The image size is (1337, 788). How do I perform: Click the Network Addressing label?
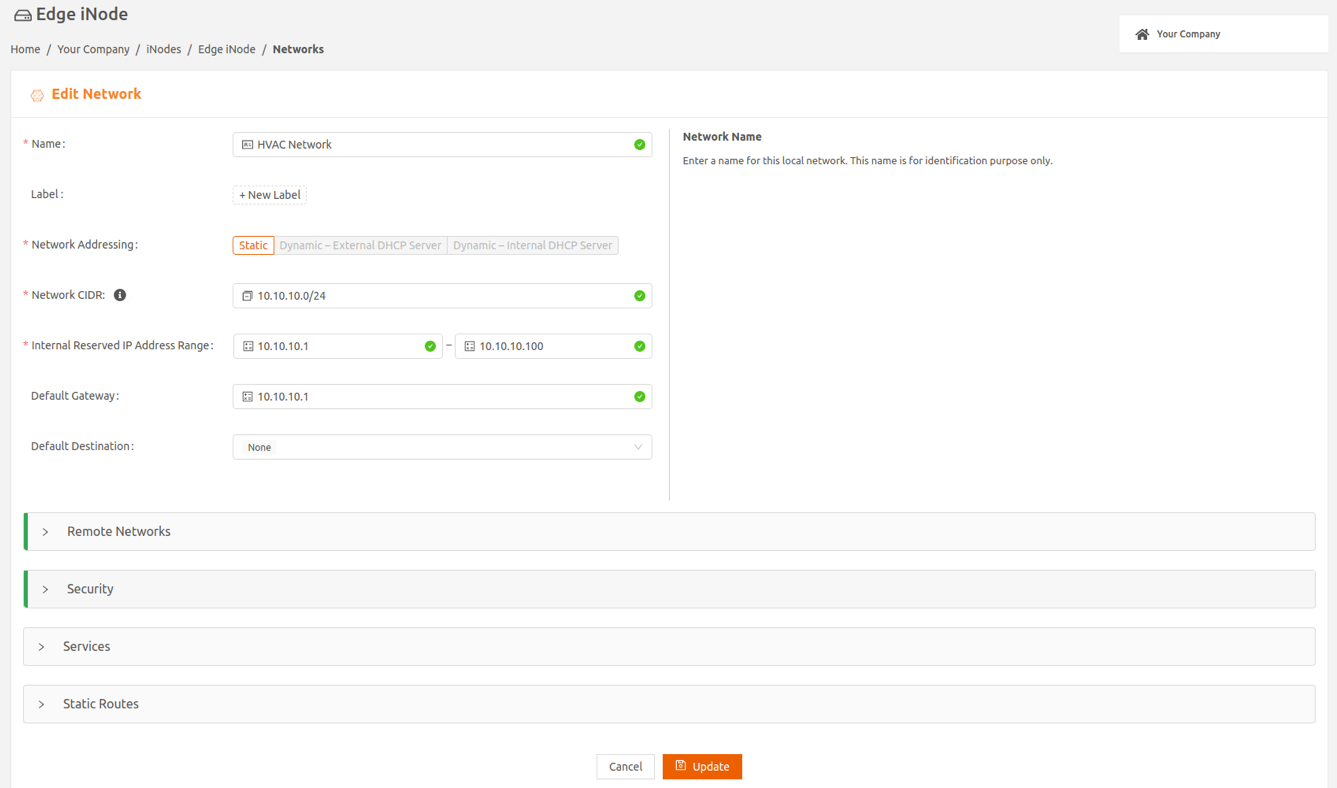[85, 245]
